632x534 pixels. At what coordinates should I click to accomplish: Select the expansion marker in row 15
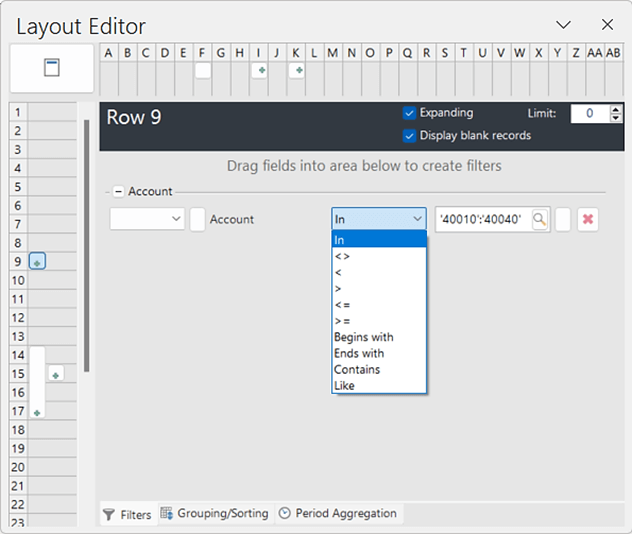pos(56,375)
